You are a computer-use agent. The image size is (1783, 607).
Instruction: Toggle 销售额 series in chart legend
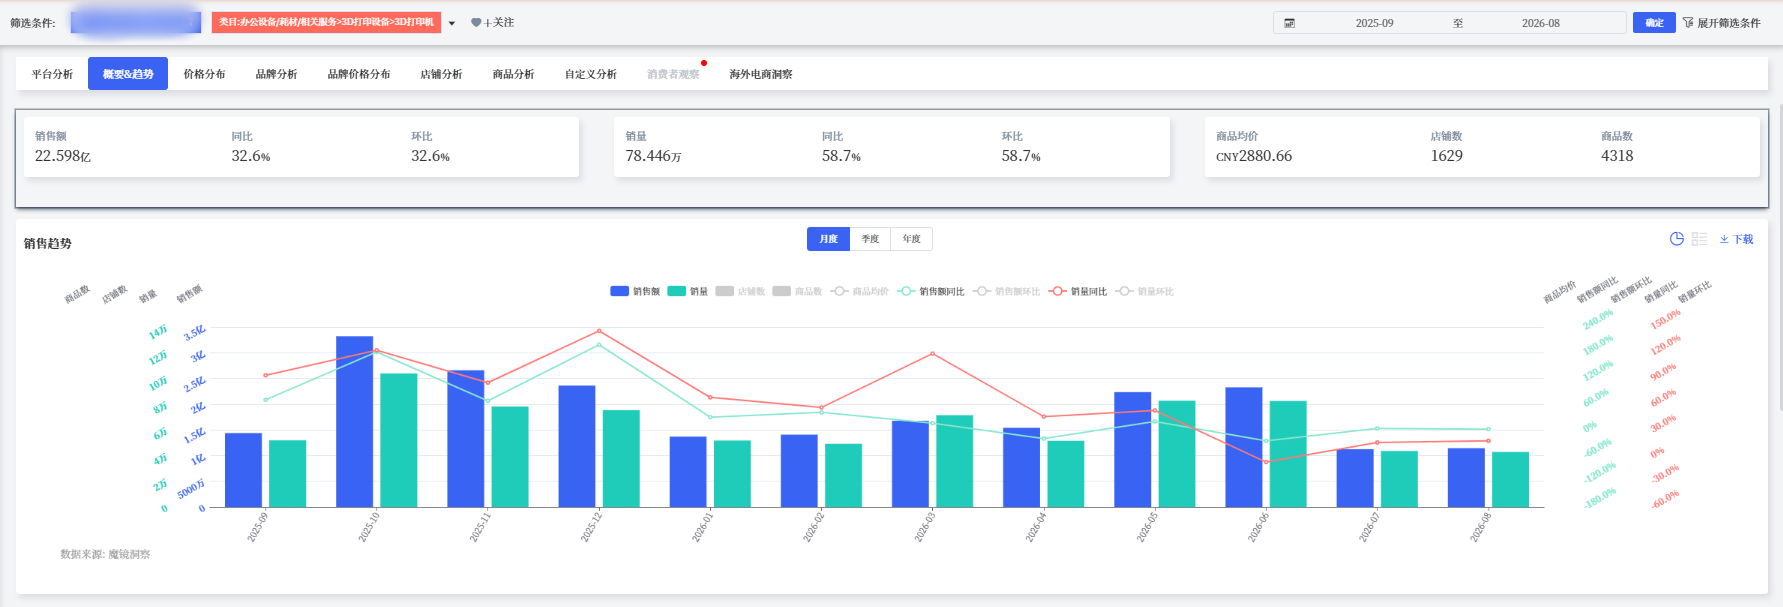pyautogui.click(x=635, y=291)
